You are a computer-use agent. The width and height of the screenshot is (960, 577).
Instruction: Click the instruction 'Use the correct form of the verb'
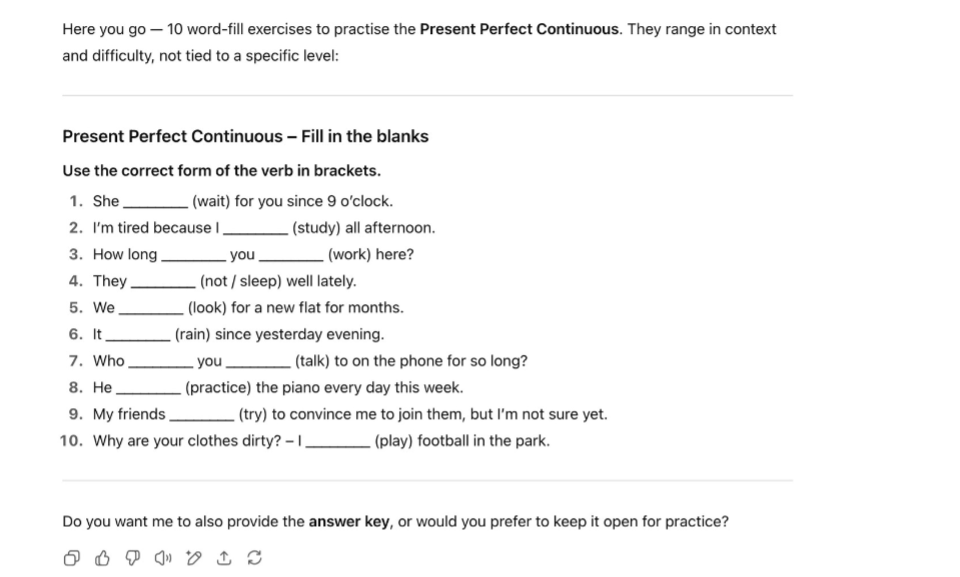221,171
